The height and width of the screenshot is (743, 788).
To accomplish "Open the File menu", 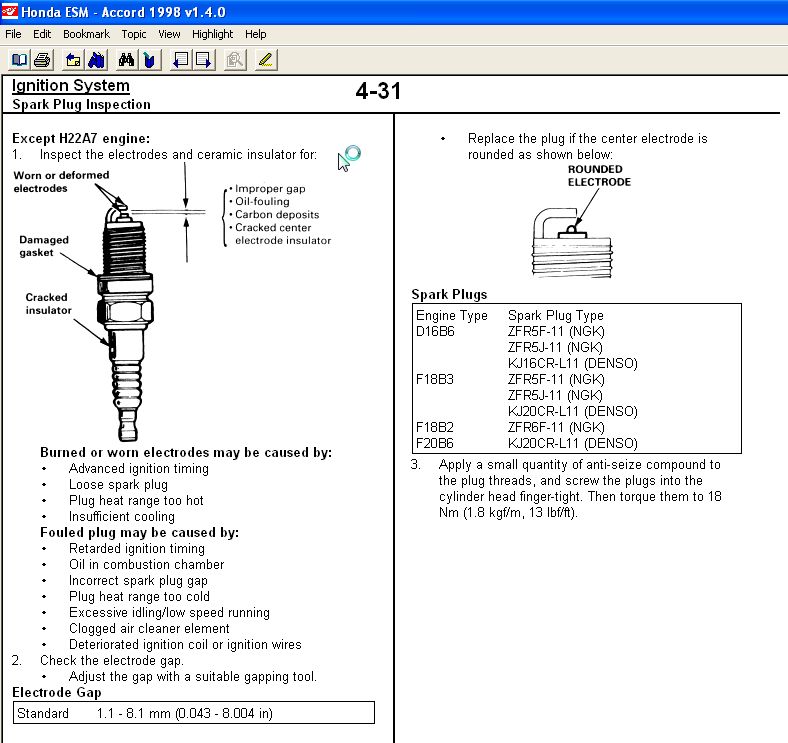I will click(13, 34).
